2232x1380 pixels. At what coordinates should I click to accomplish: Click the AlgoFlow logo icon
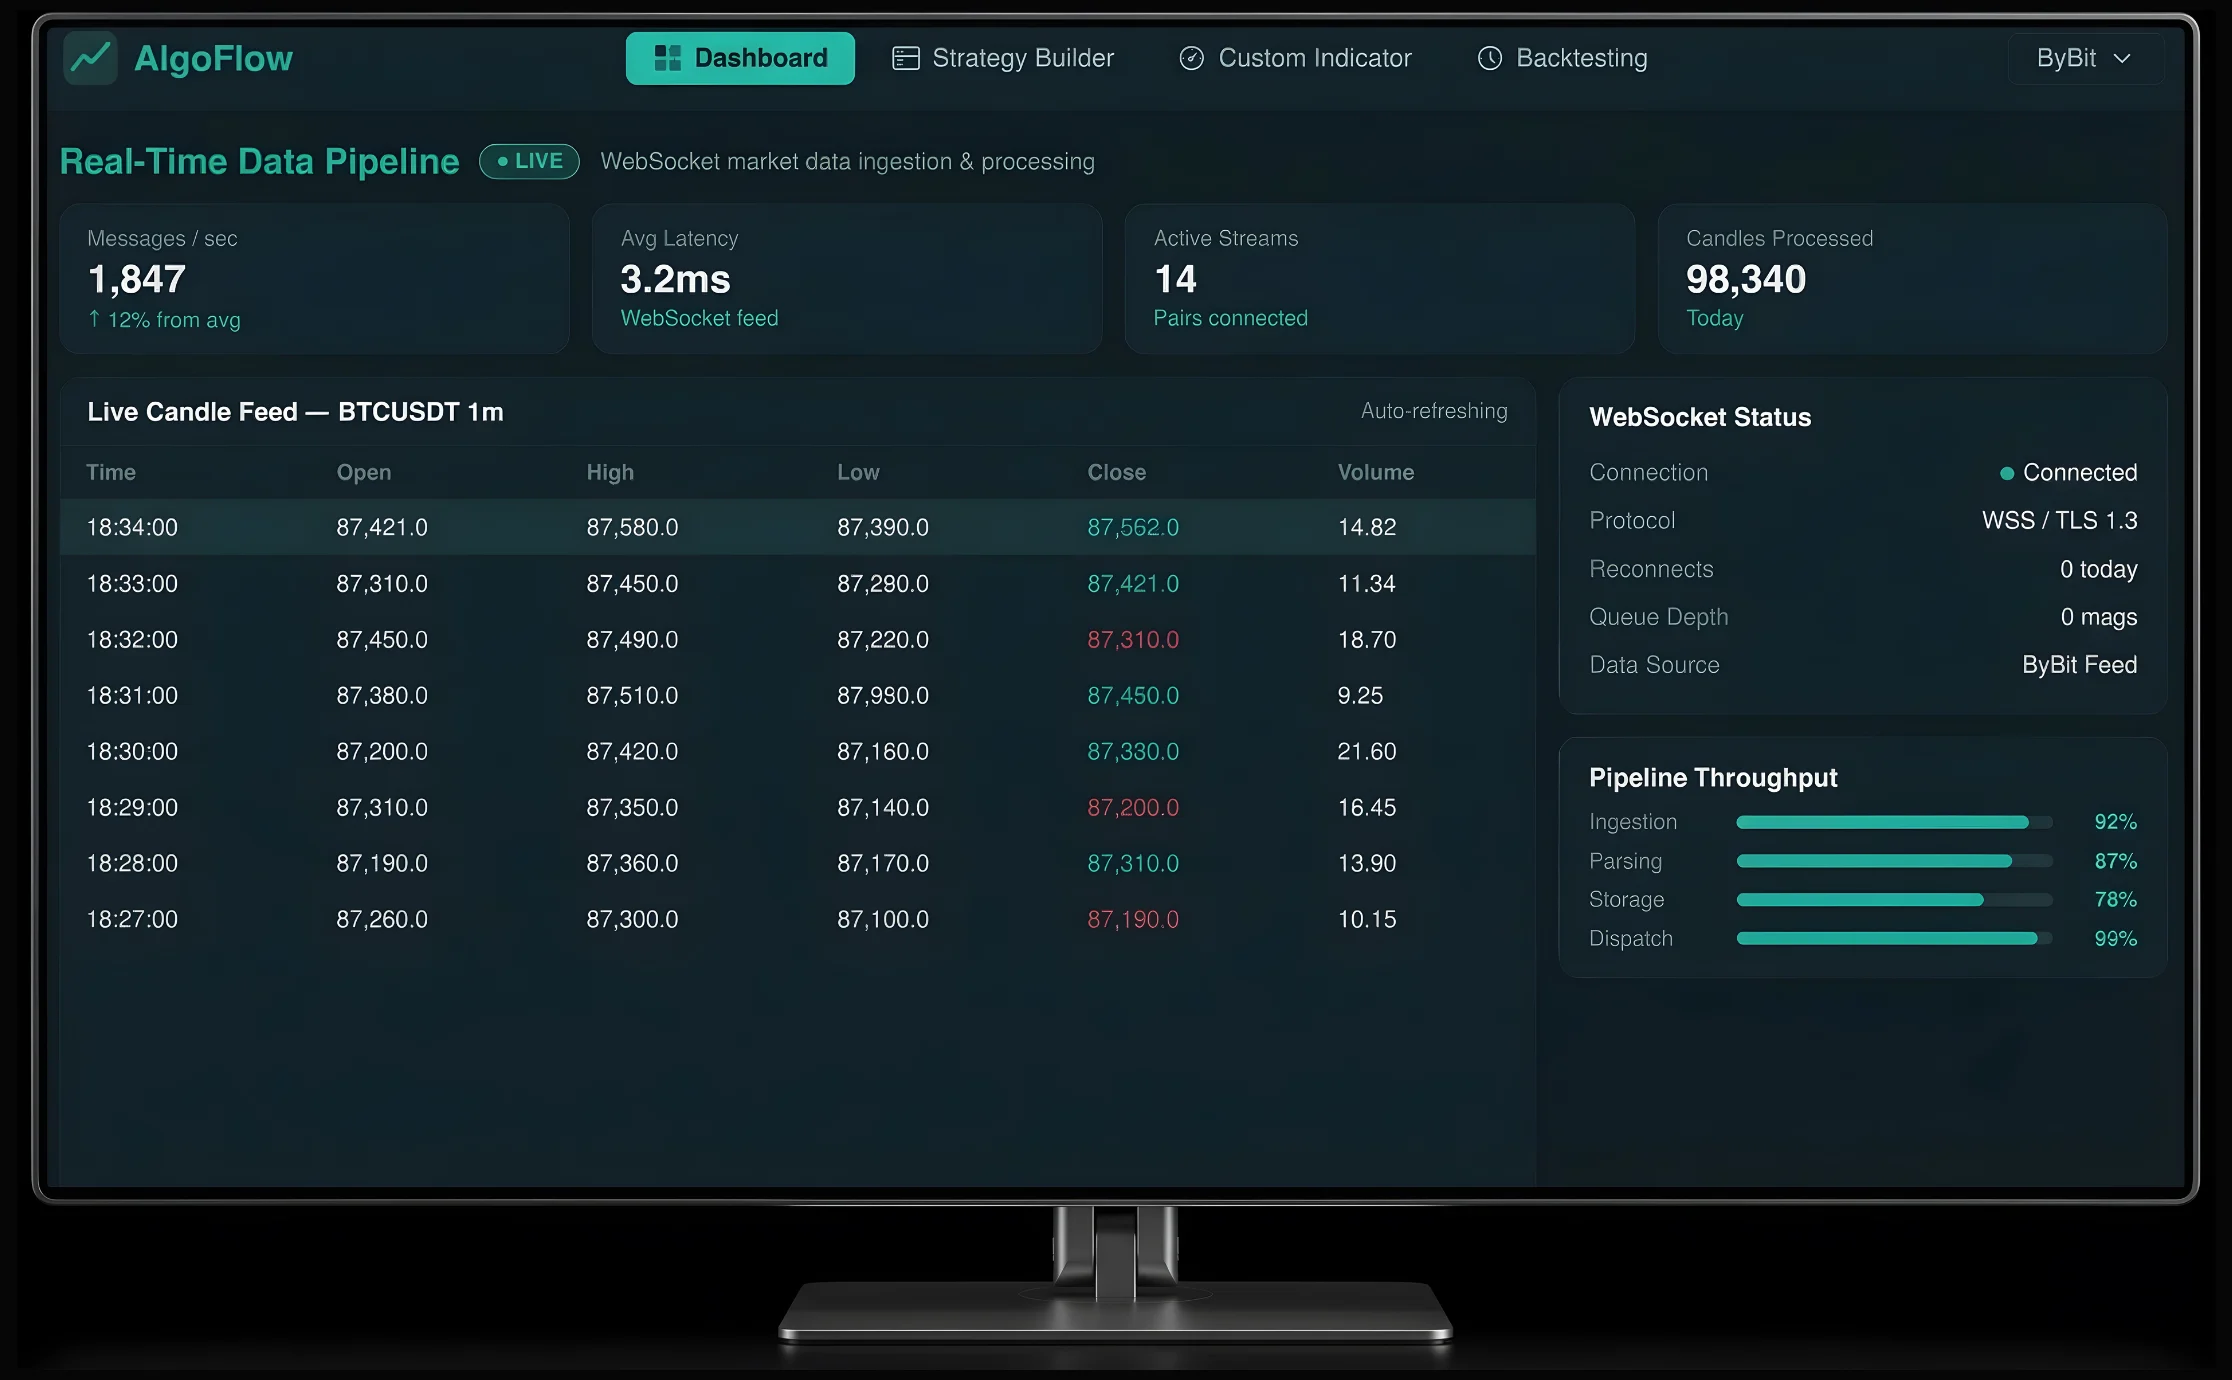pos(90,58)
